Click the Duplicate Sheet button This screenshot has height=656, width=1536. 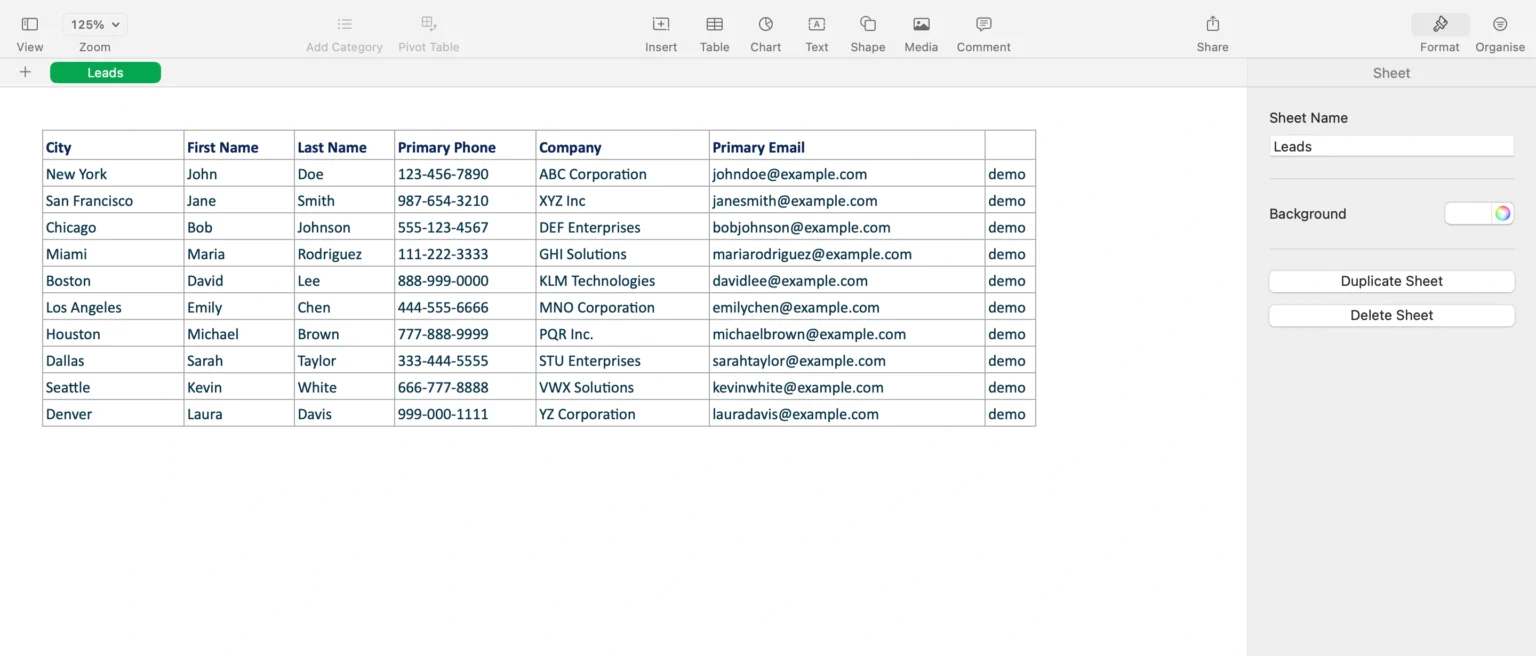click(x=1391, y=281)
